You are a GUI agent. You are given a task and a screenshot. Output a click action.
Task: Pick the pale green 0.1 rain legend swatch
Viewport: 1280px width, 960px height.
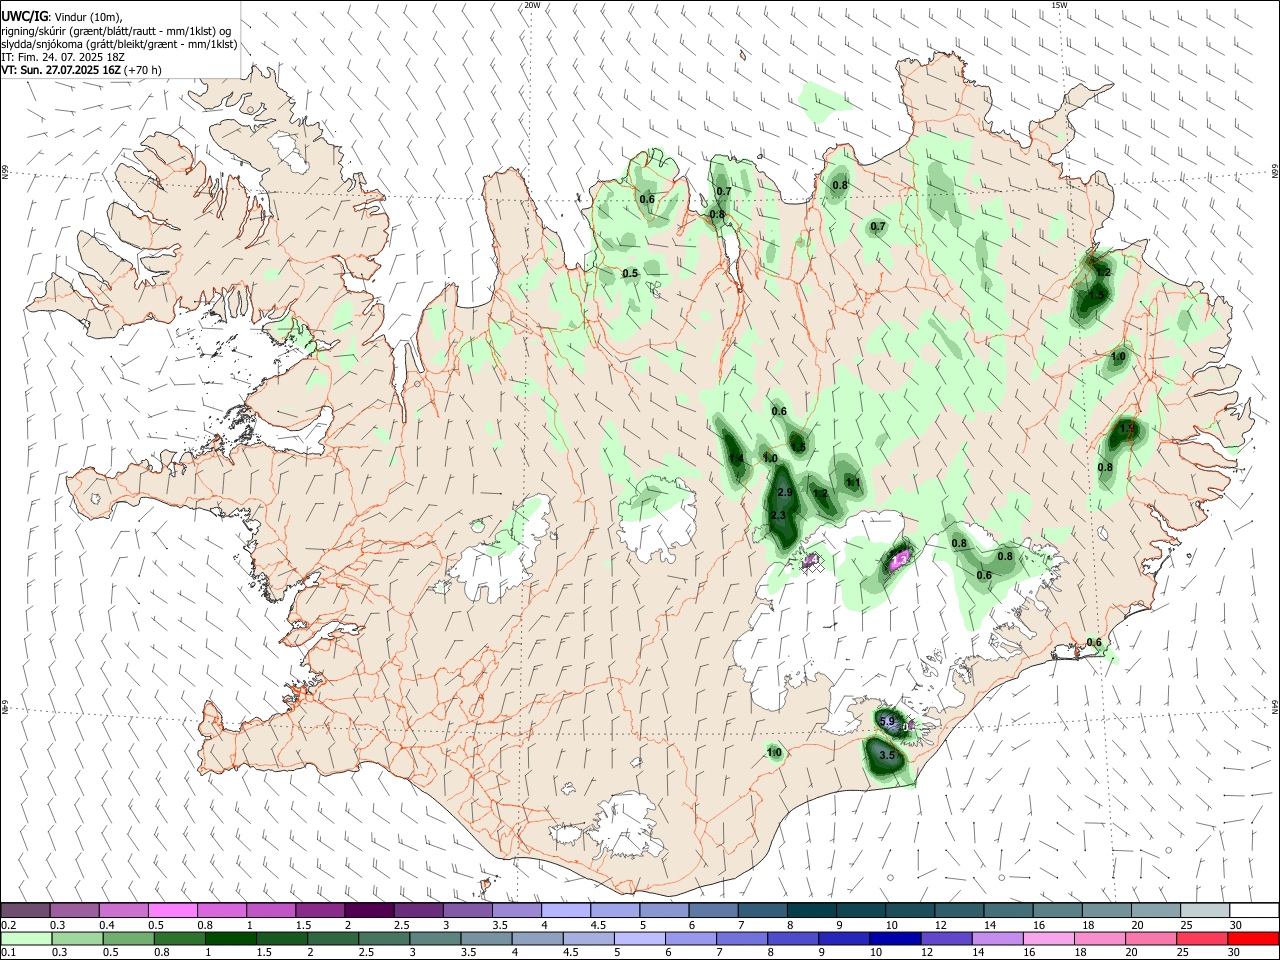click(25, 938)
